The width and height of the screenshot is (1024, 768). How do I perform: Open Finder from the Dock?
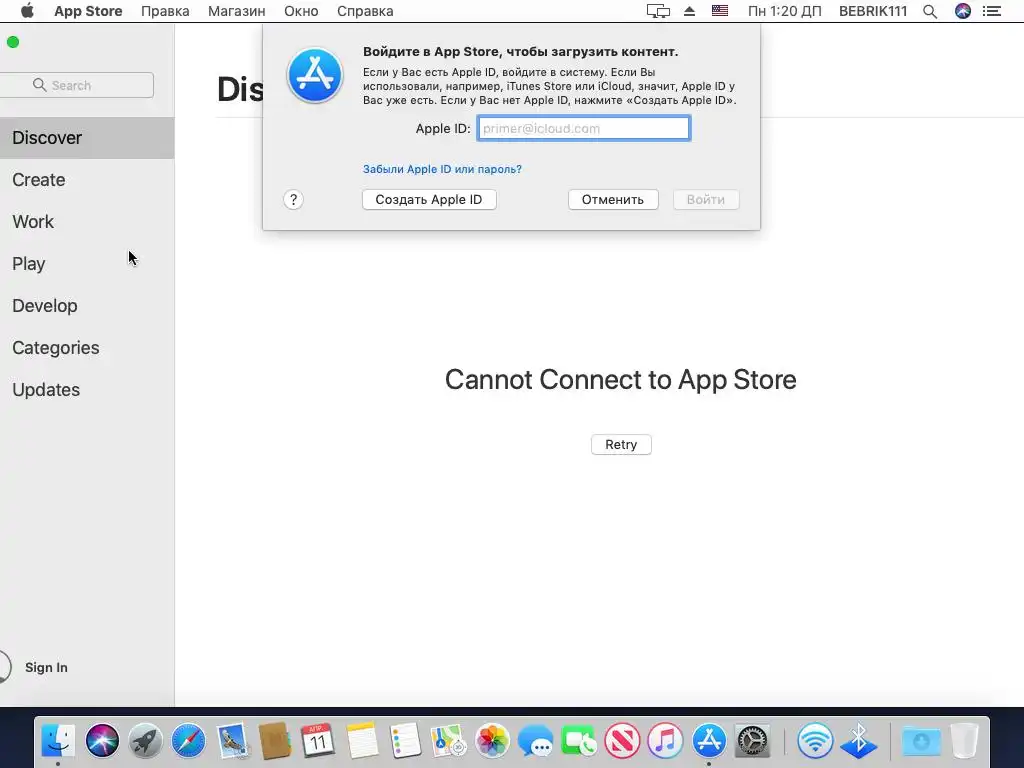(x=58, y=741)
